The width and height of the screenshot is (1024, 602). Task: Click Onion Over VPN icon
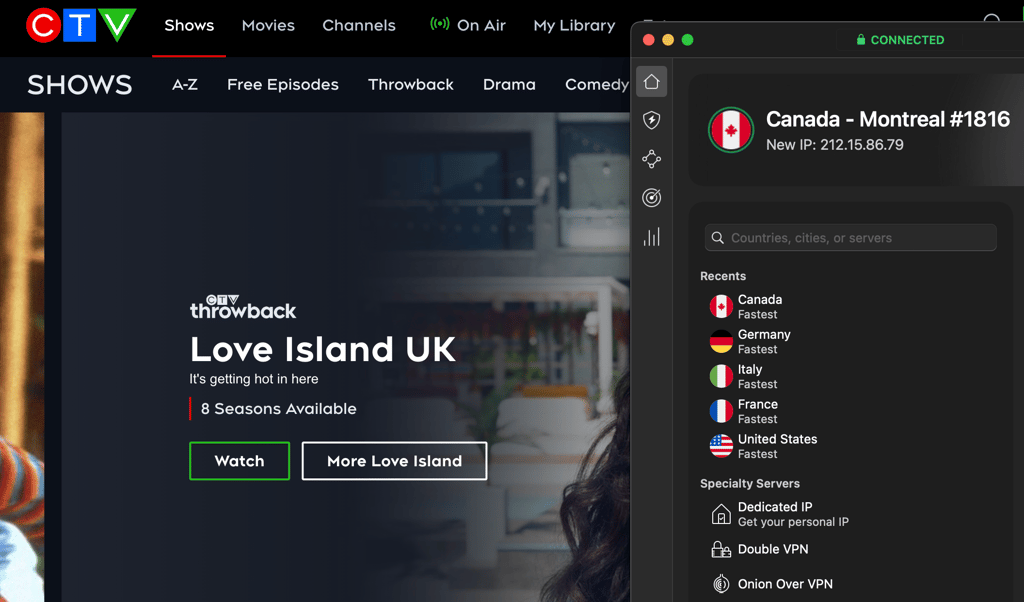pos(721,584)
